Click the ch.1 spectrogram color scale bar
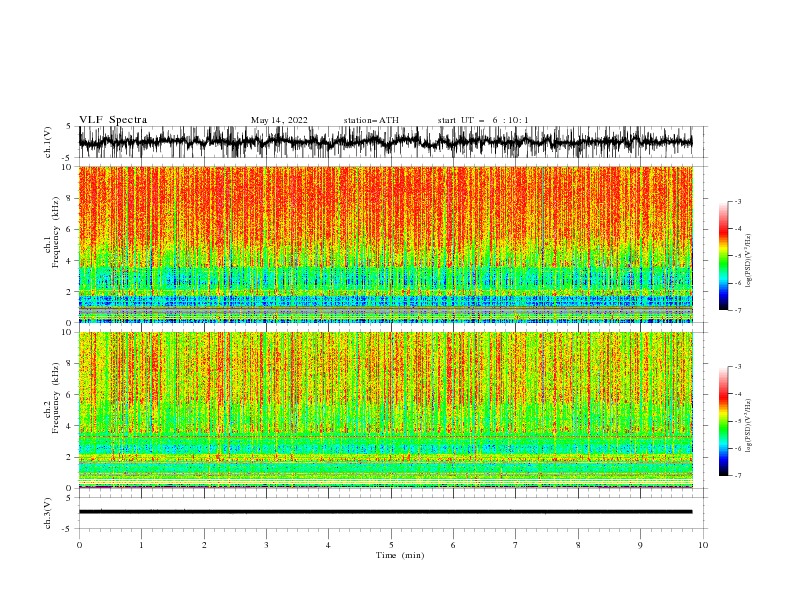The height and width of the screenshot is (612, 792). [x=724, y=256]
